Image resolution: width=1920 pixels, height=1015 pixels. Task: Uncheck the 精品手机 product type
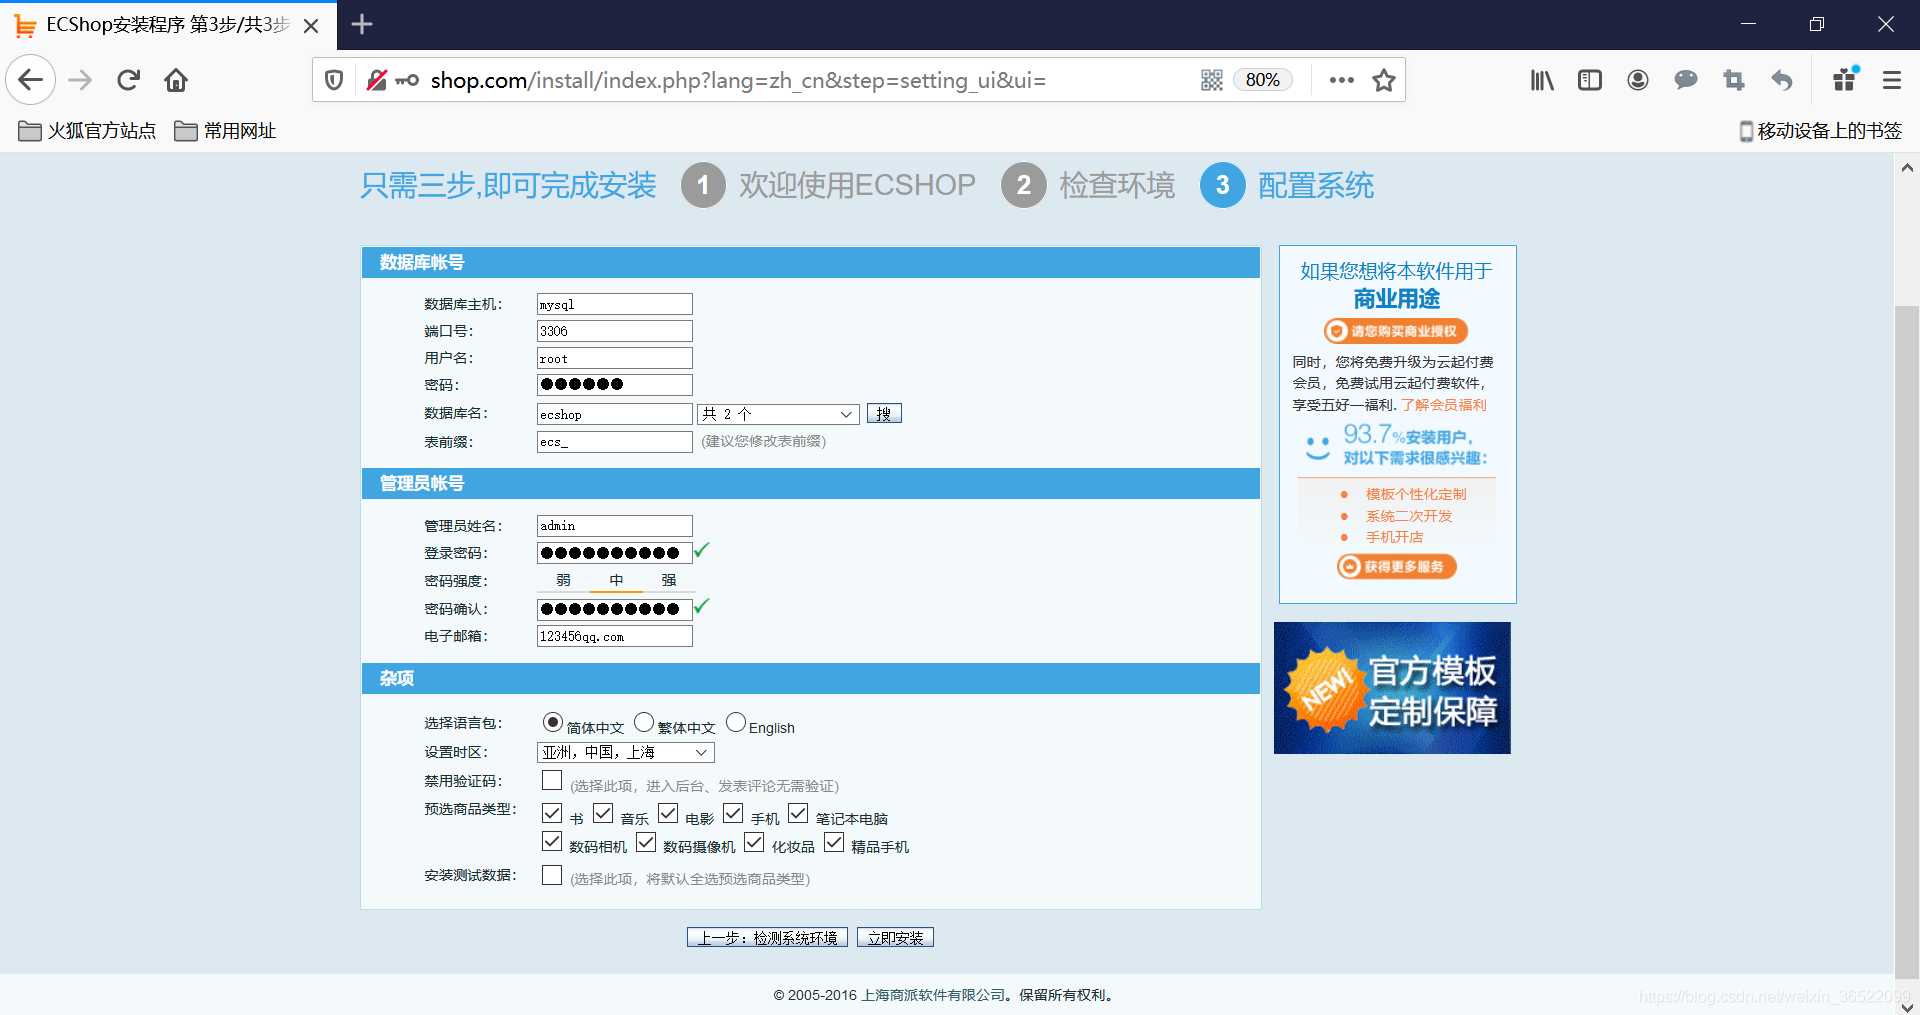(x=834, y=842)
